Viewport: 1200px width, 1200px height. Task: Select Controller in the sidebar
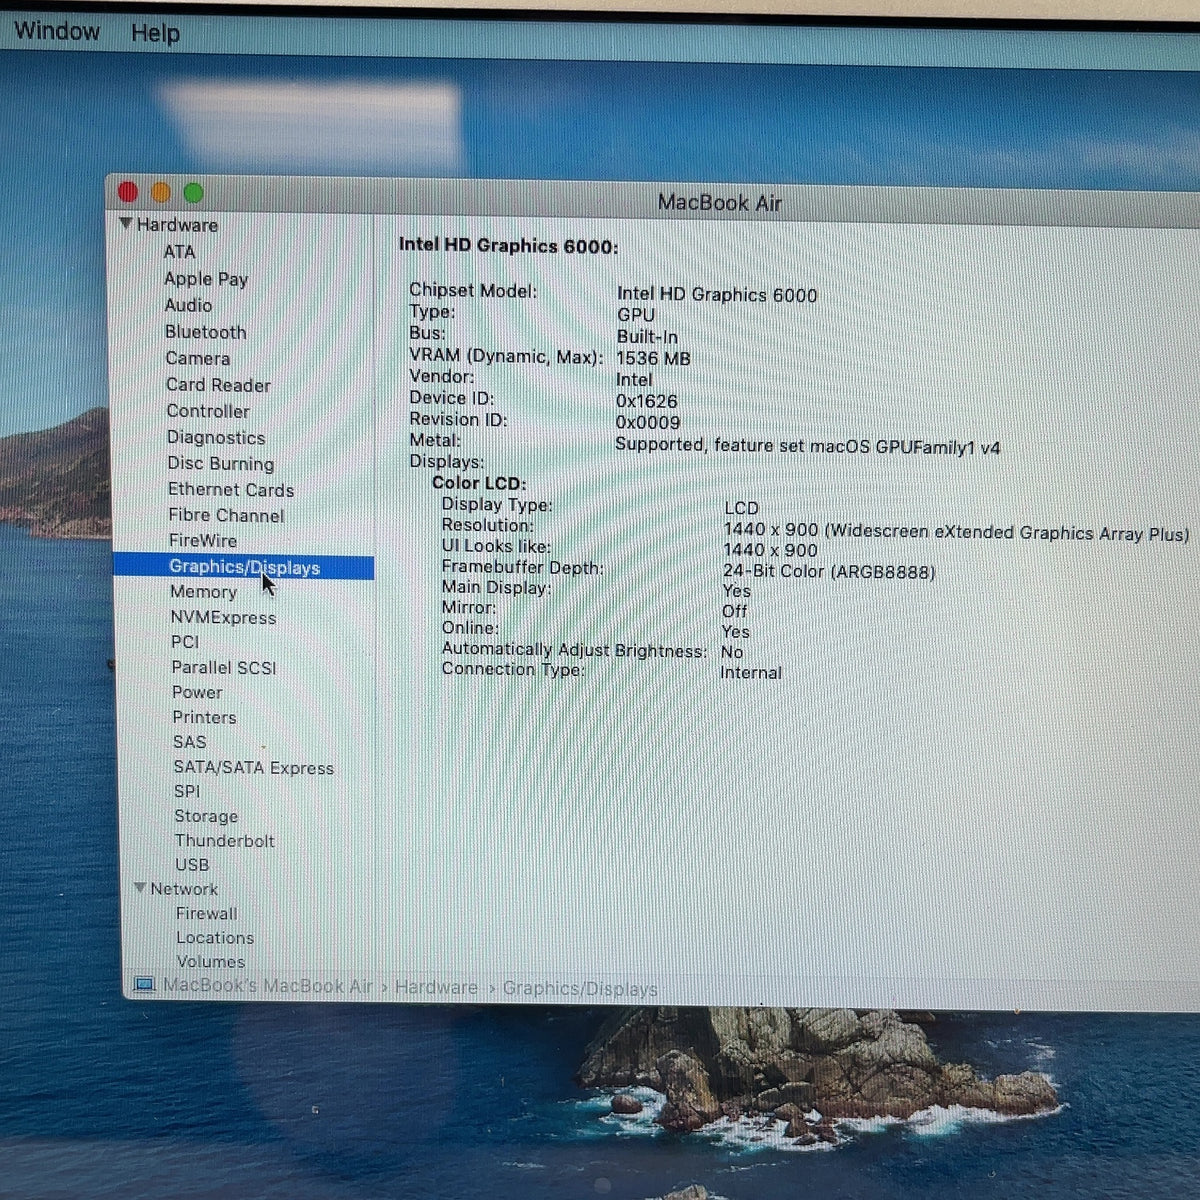tap(208, 411)
